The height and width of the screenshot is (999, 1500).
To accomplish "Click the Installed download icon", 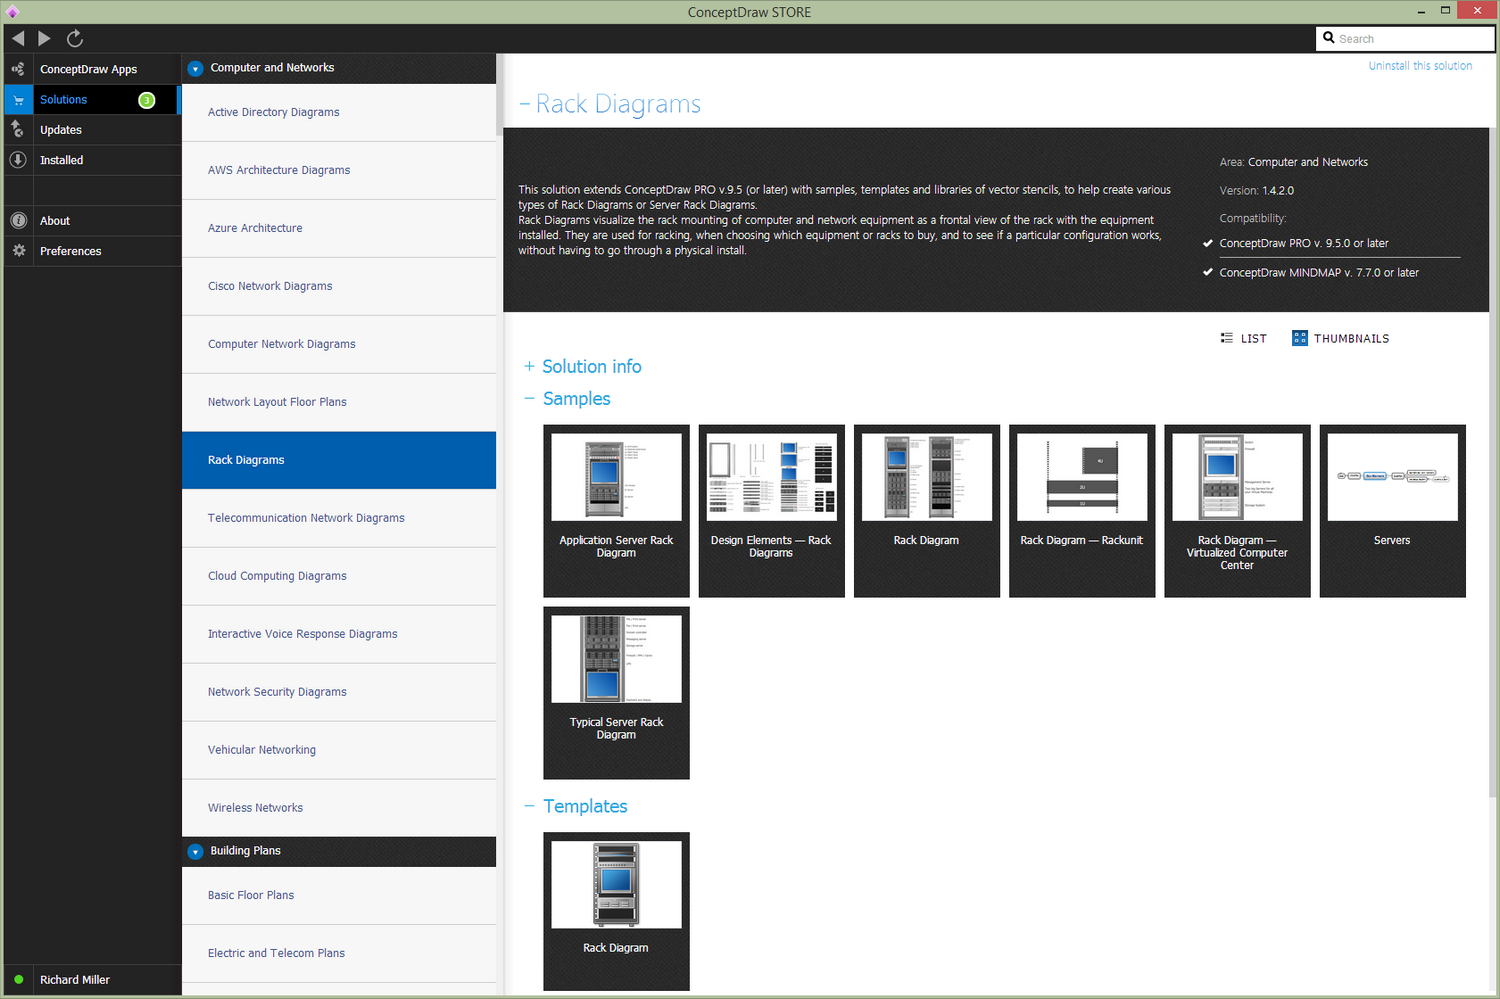I will pyautogui.click(x=18, y=160).
